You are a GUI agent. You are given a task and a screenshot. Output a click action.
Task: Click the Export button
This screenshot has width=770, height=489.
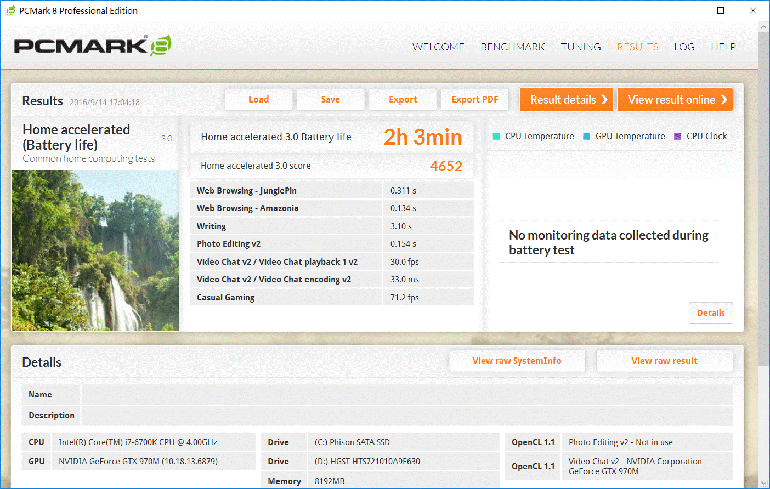point(403,100)
